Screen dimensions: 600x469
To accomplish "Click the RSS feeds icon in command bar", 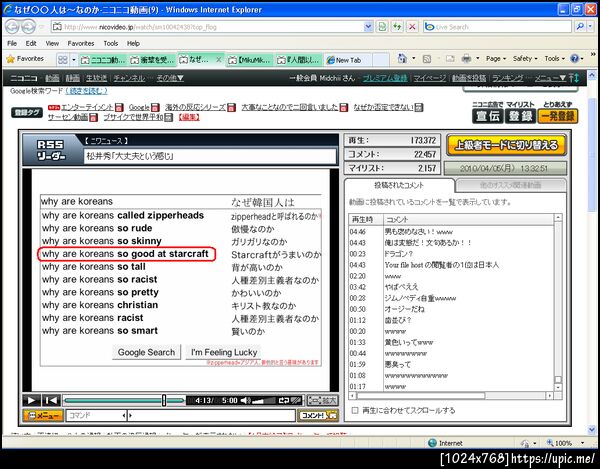I will coord(427,59).
